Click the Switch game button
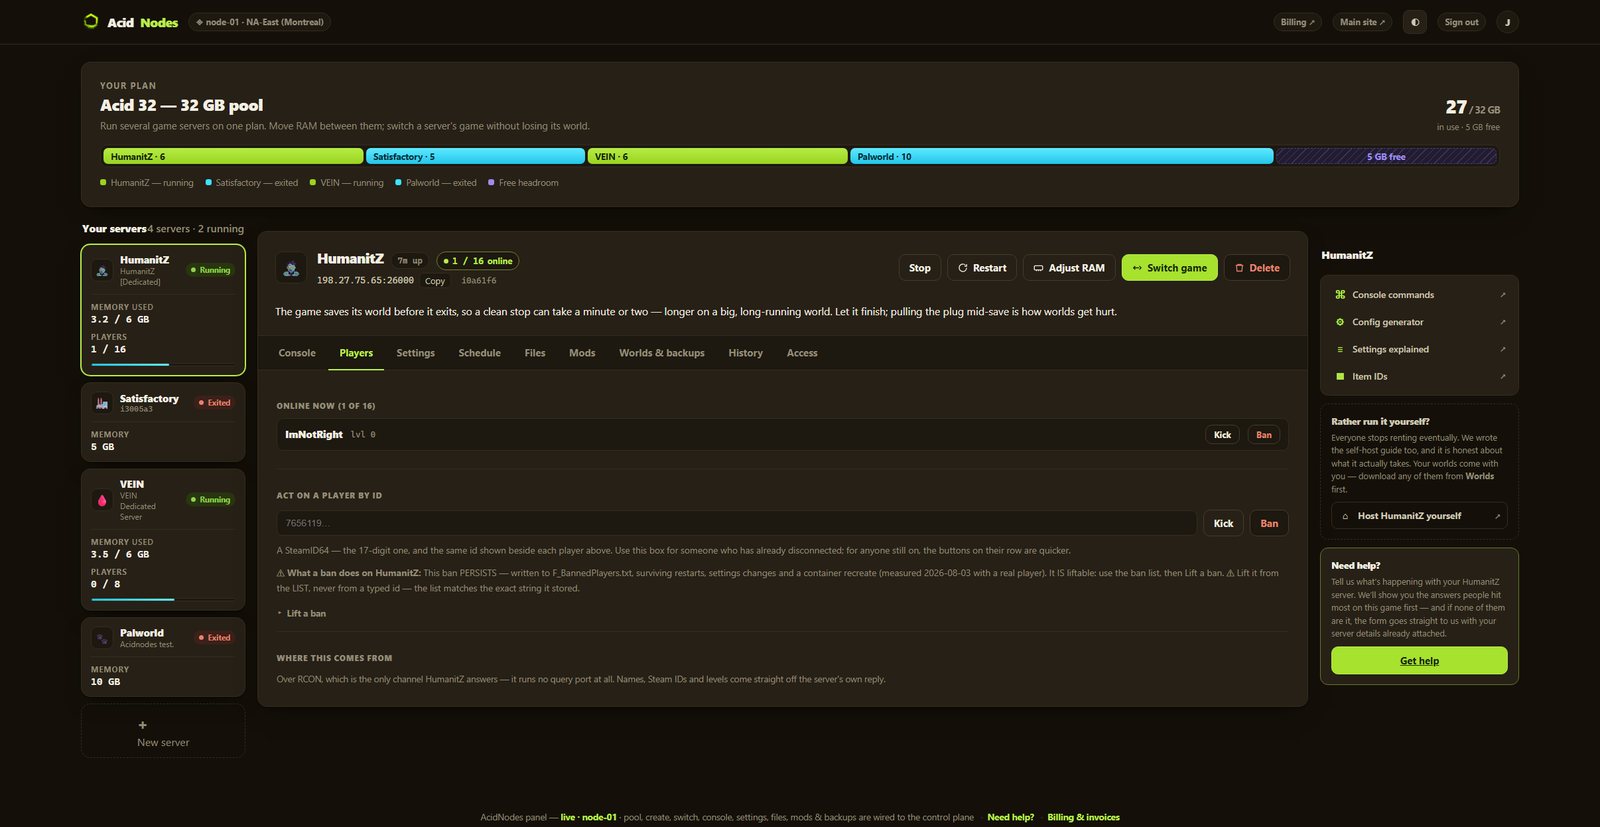Screen dimensions: 1600x827 [1170, 268]
